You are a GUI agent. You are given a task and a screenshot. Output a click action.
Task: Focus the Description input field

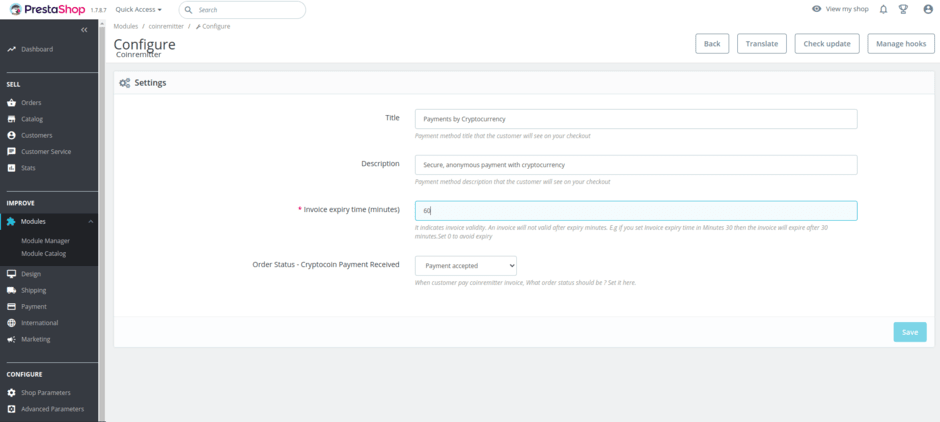(636, 165)
